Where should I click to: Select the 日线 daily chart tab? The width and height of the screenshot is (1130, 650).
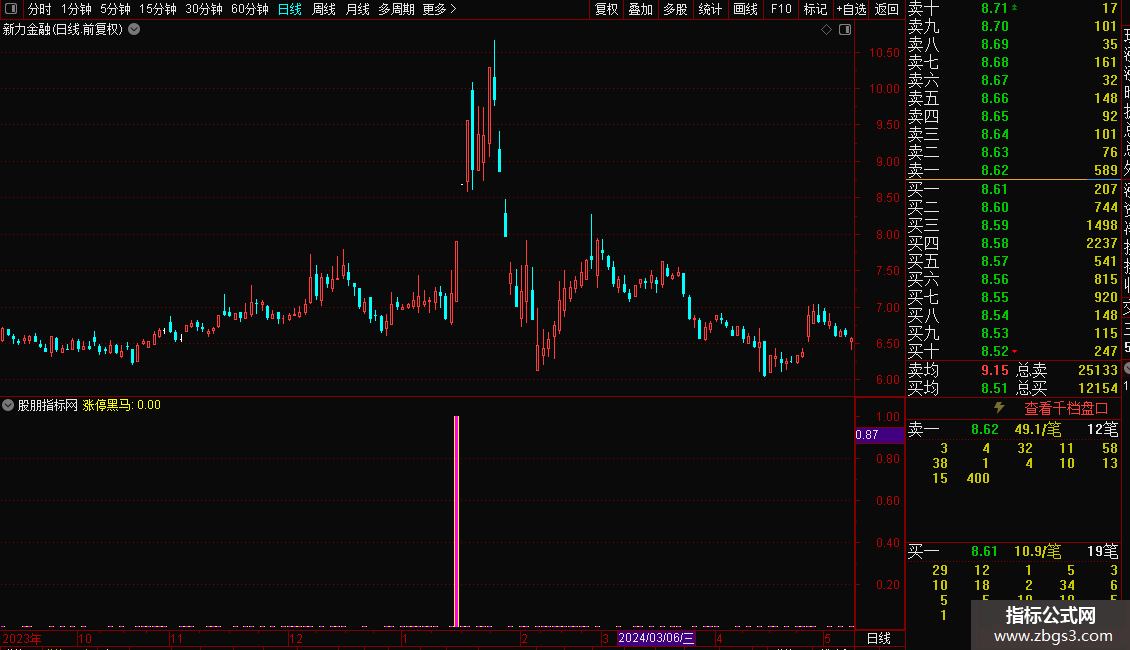click(x=290, y=9)
